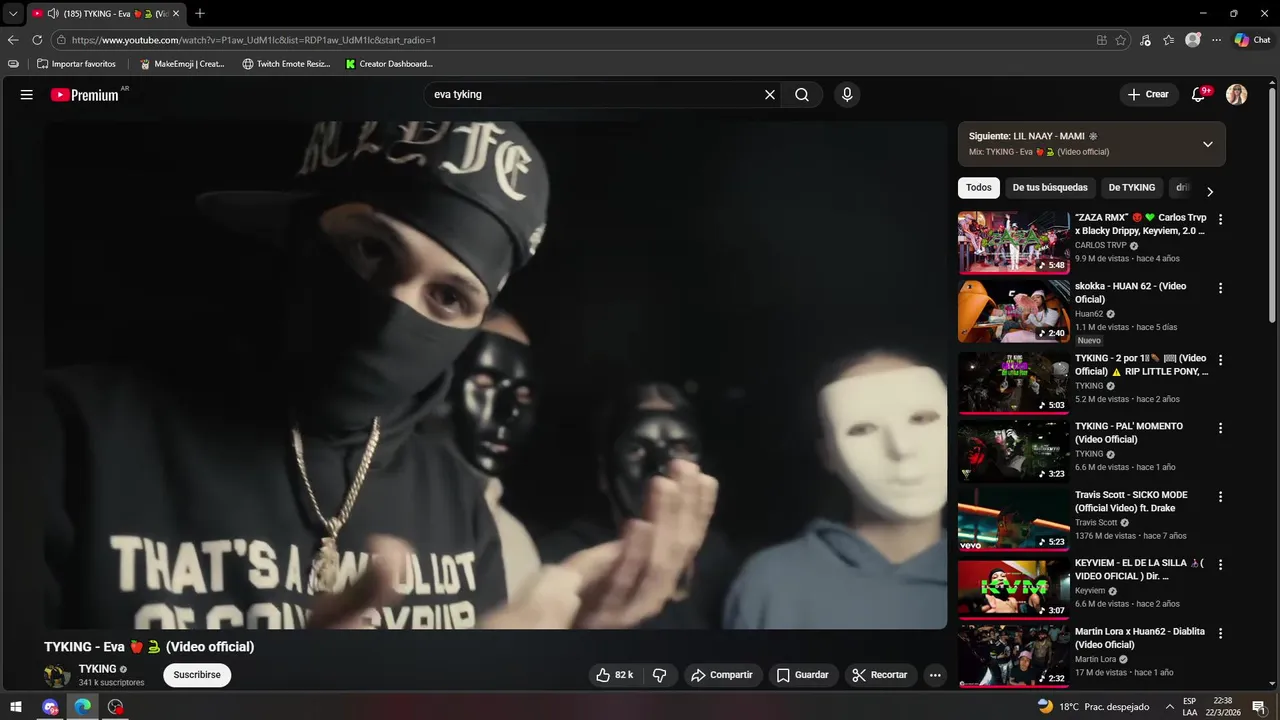
Task: Open the Importar favoritos bookmark
Action: coord(76,64)
